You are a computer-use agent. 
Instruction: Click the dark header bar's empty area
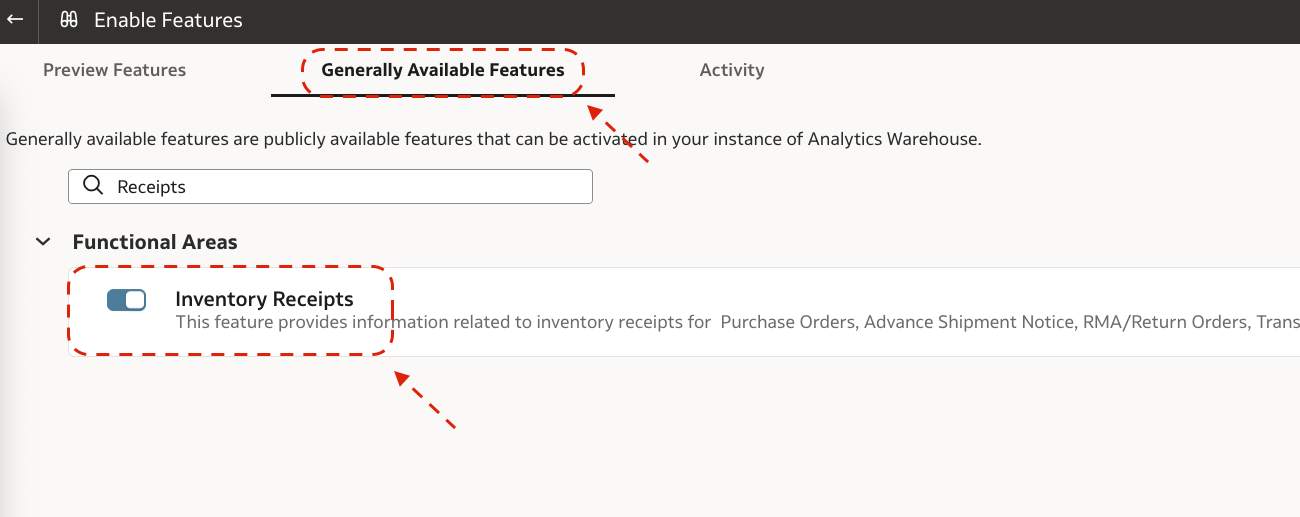770,20
